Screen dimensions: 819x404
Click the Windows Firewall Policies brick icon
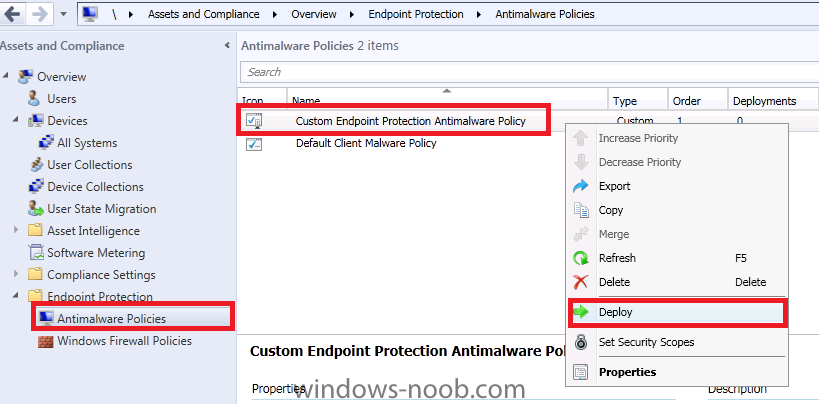[x=46, y=341]
